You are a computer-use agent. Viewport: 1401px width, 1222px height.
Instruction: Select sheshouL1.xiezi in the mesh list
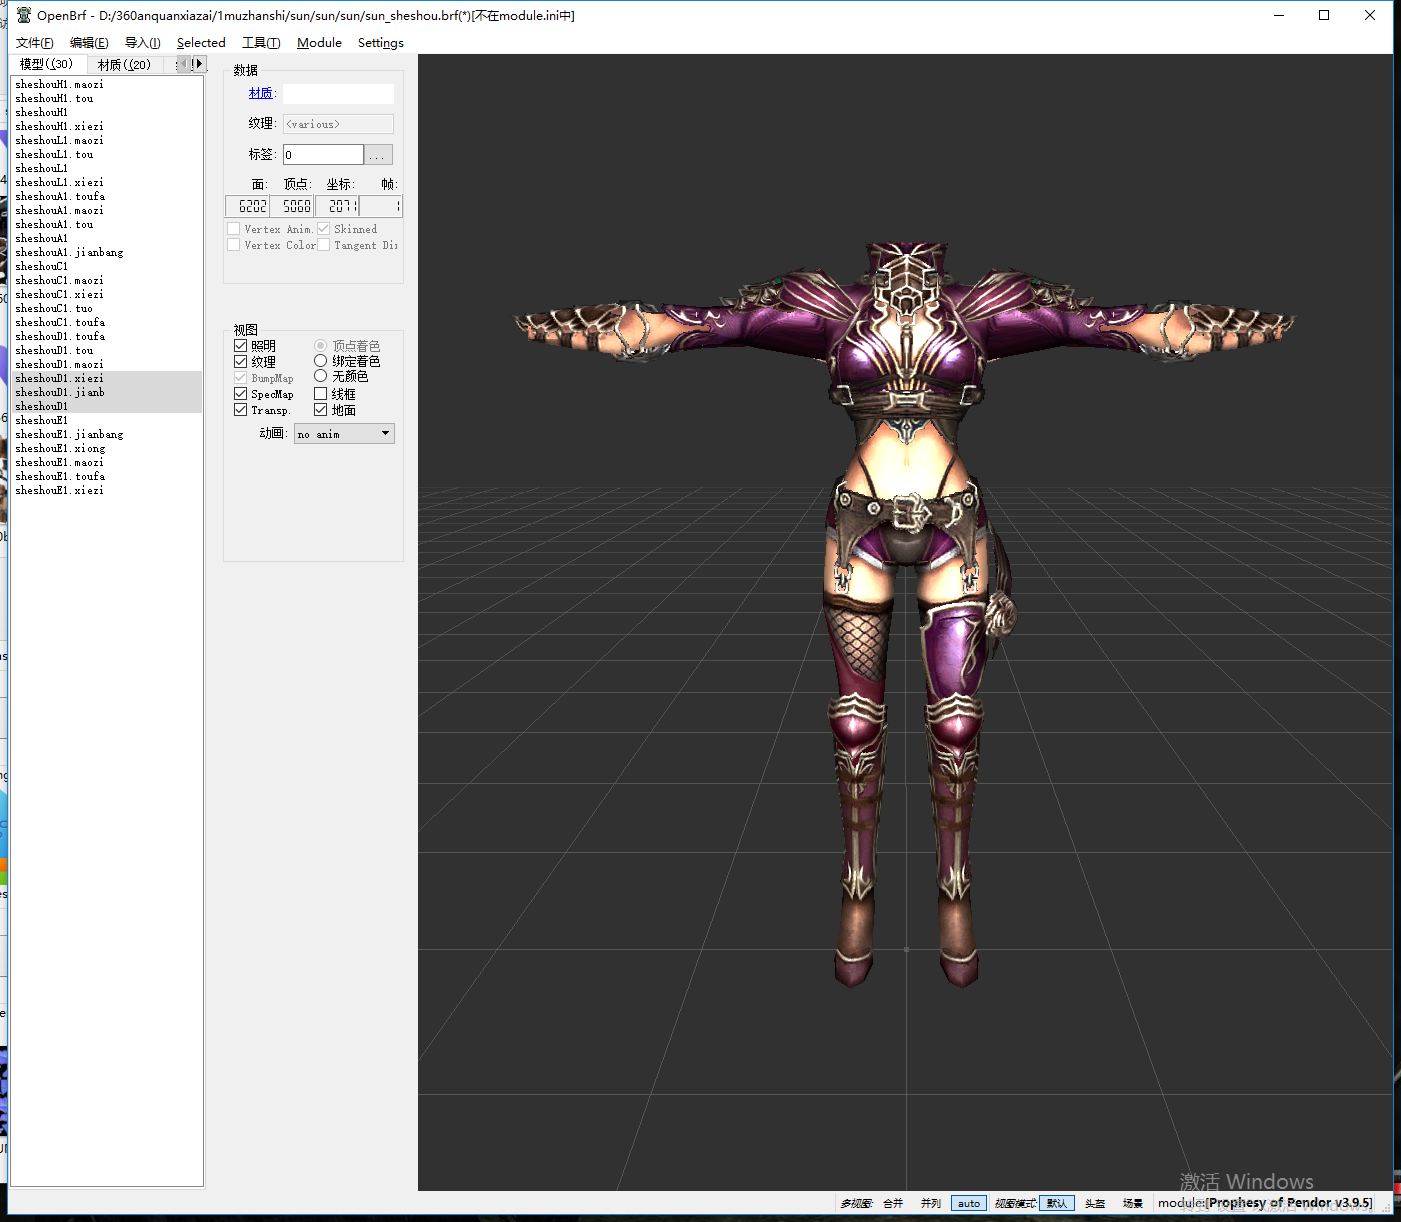coord(106,183)
